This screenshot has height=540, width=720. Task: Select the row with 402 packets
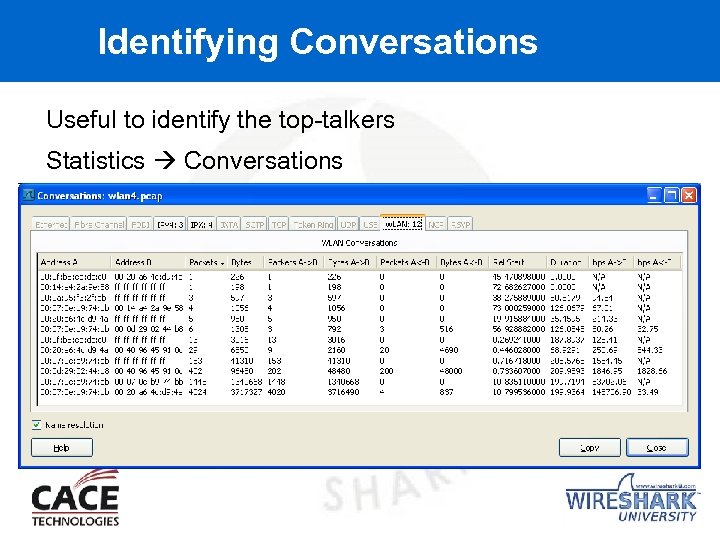tap(359, 371)
